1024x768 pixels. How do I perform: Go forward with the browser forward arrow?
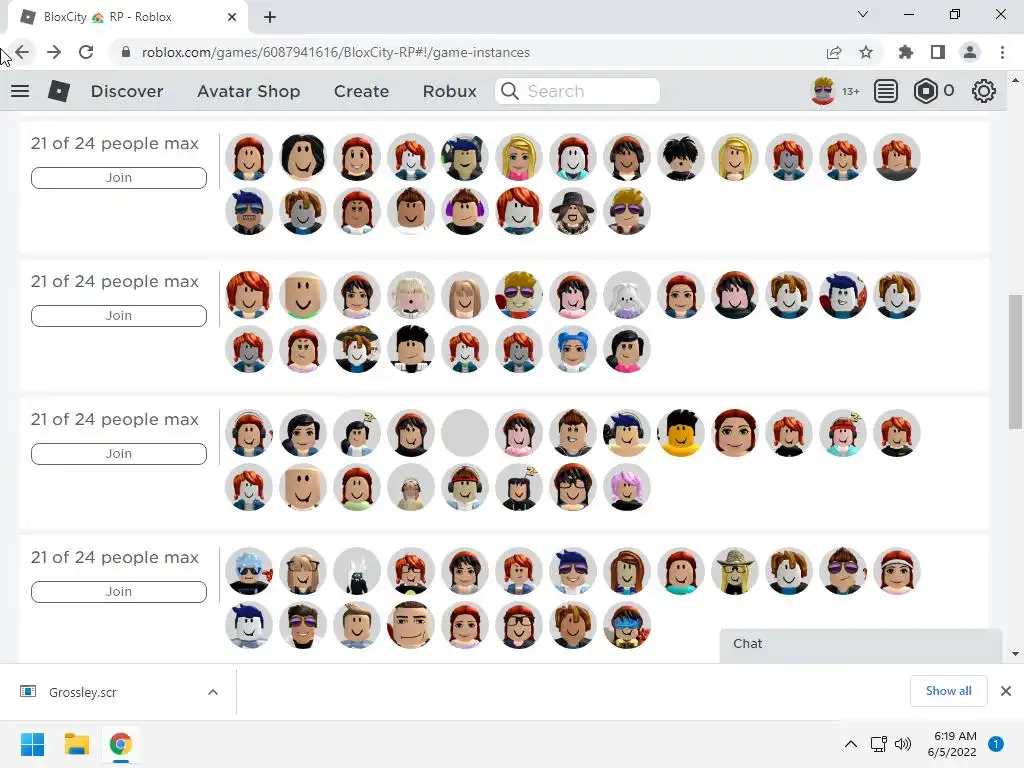pos(54,52)
